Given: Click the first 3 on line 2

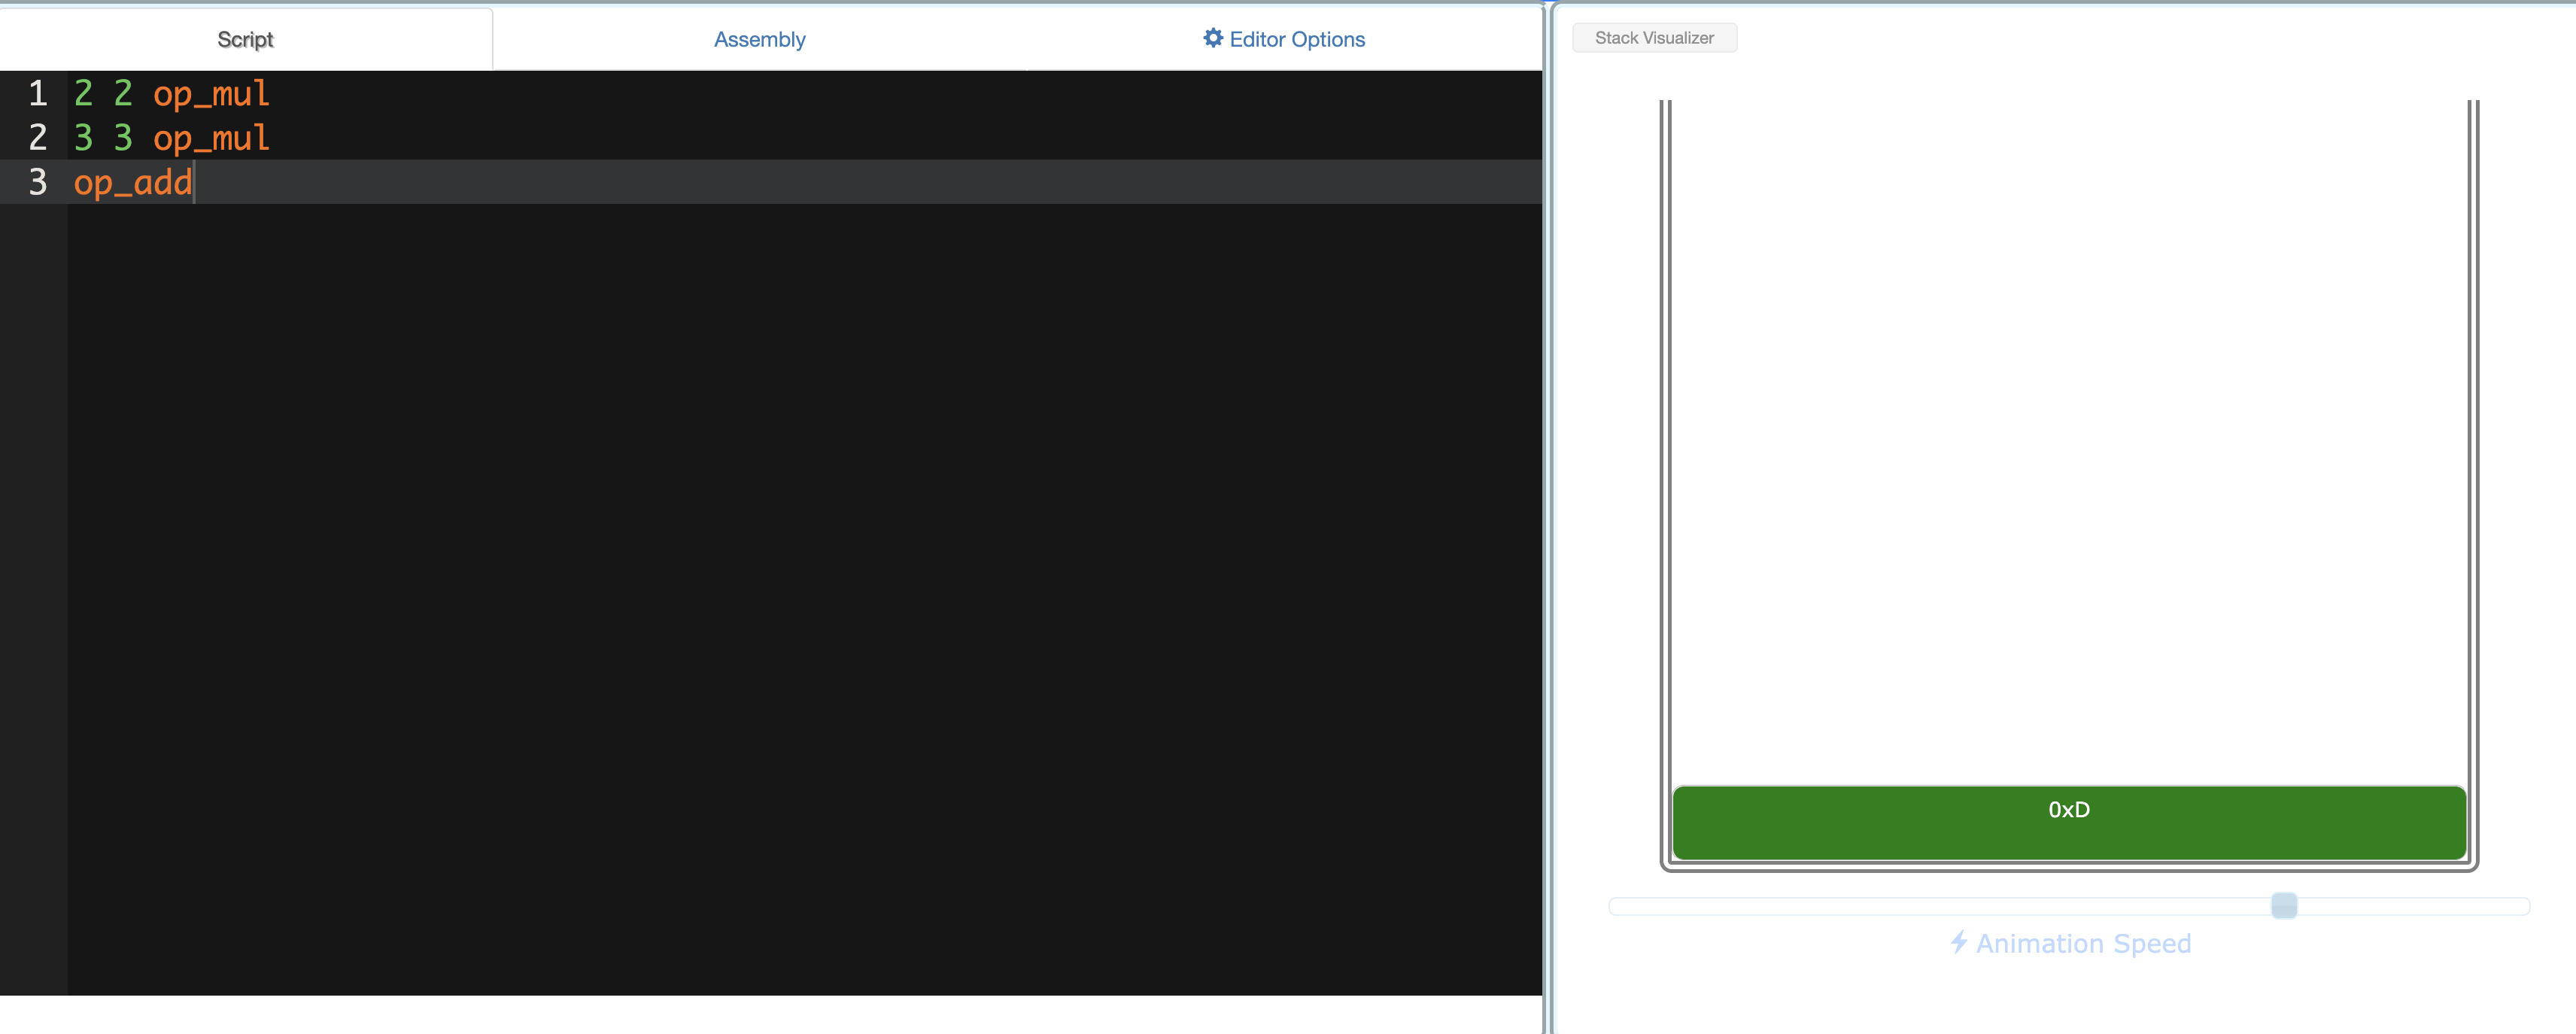Looking at the screenshot, I should point(84,137).
